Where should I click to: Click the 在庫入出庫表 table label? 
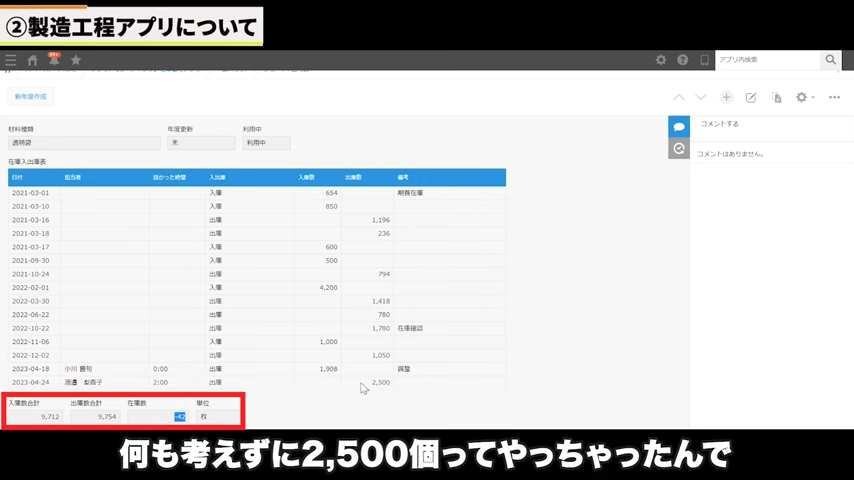click(27, 162)
